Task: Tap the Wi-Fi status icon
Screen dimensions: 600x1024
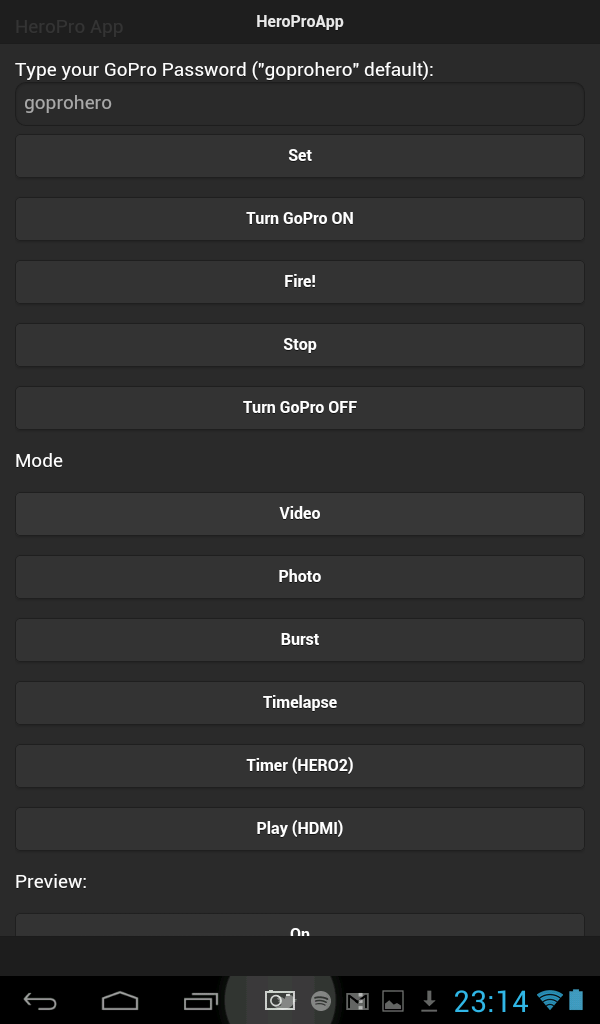Action: (549, 1000)
